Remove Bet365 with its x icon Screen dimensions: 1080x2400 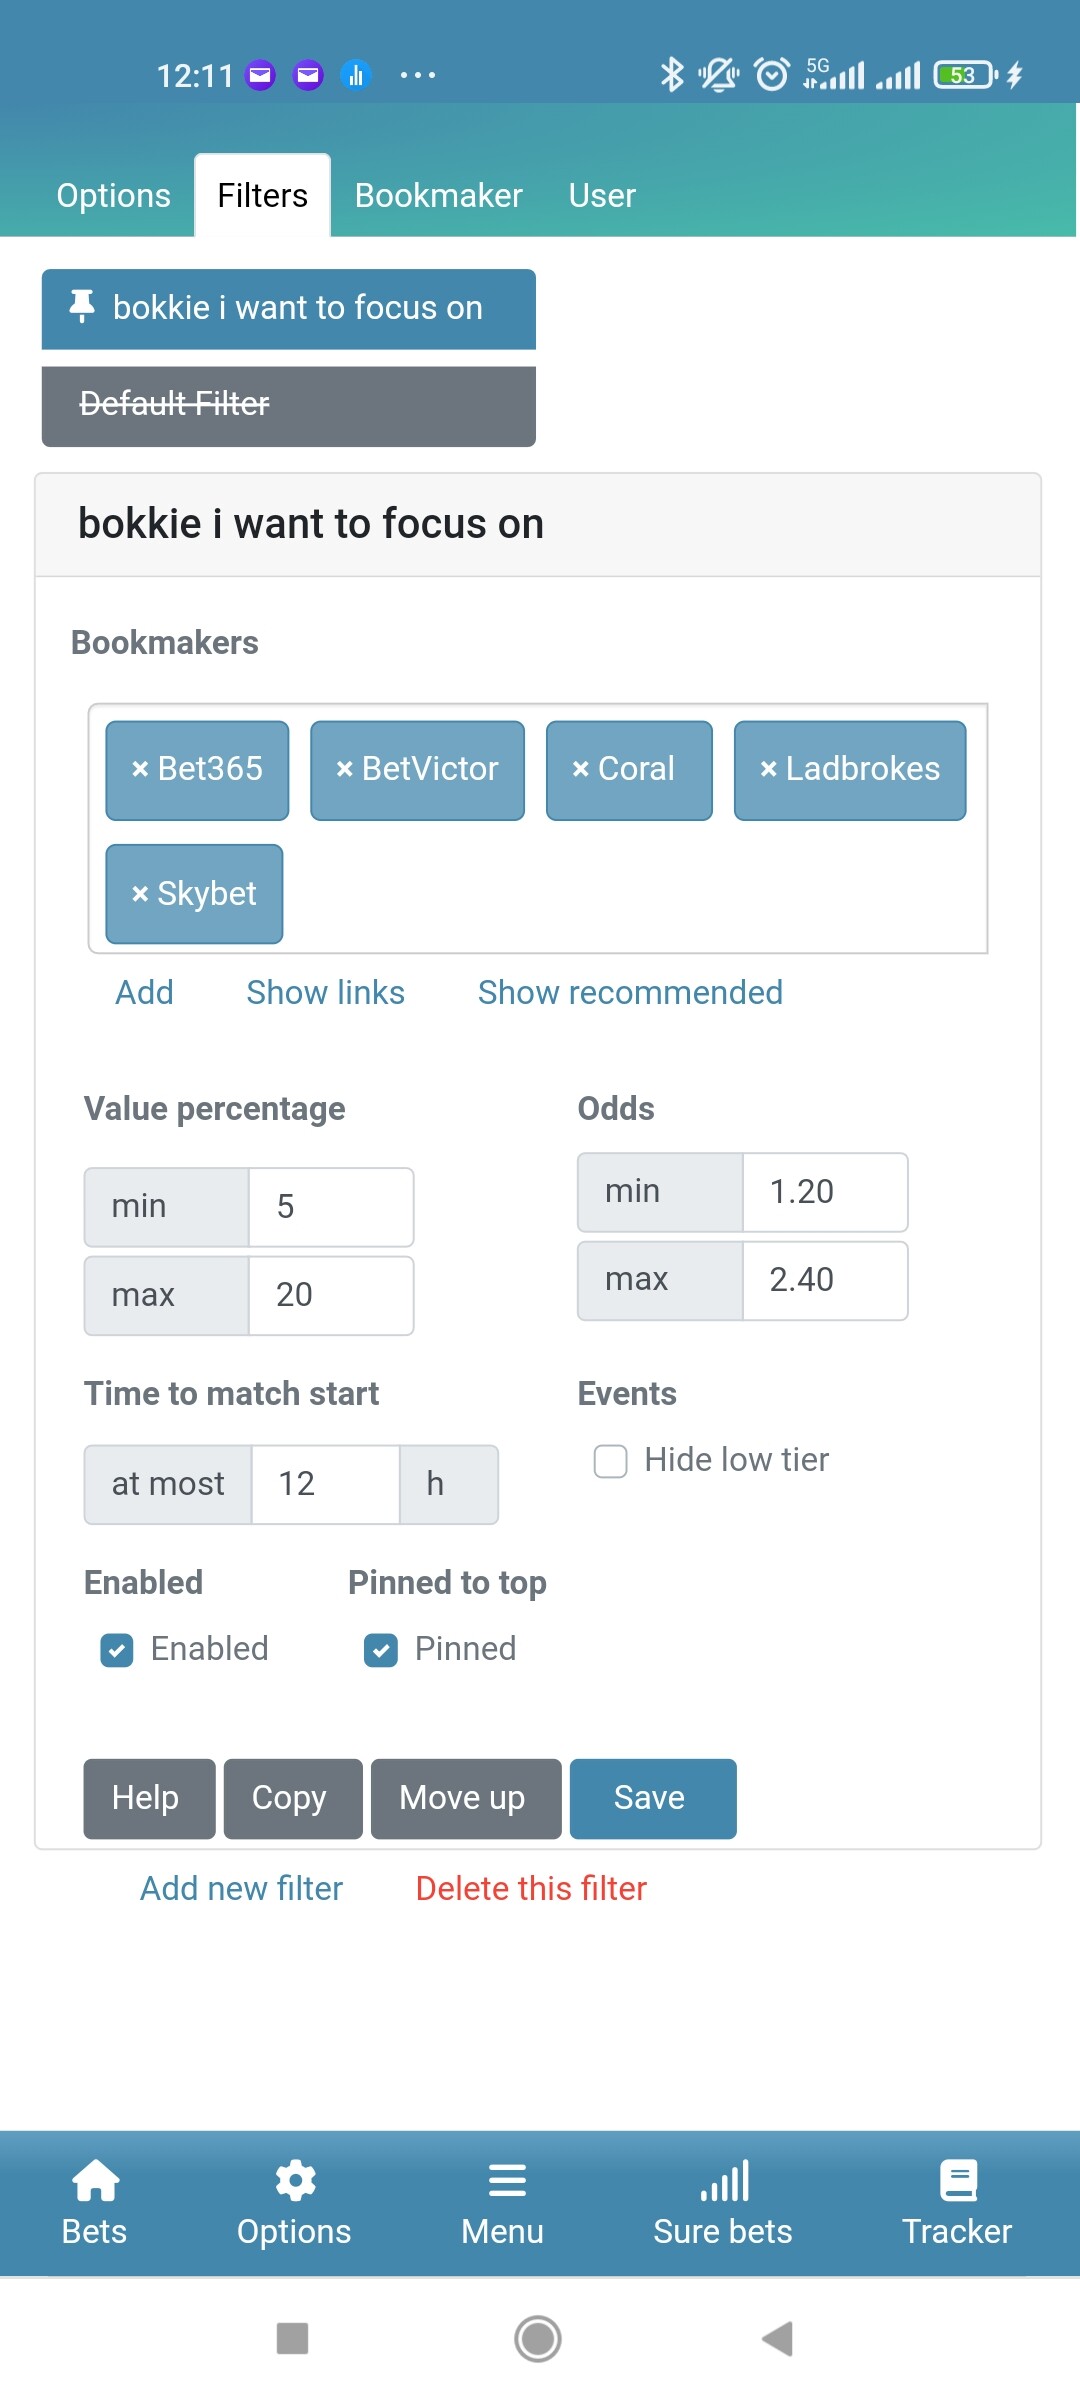(140, 769)
